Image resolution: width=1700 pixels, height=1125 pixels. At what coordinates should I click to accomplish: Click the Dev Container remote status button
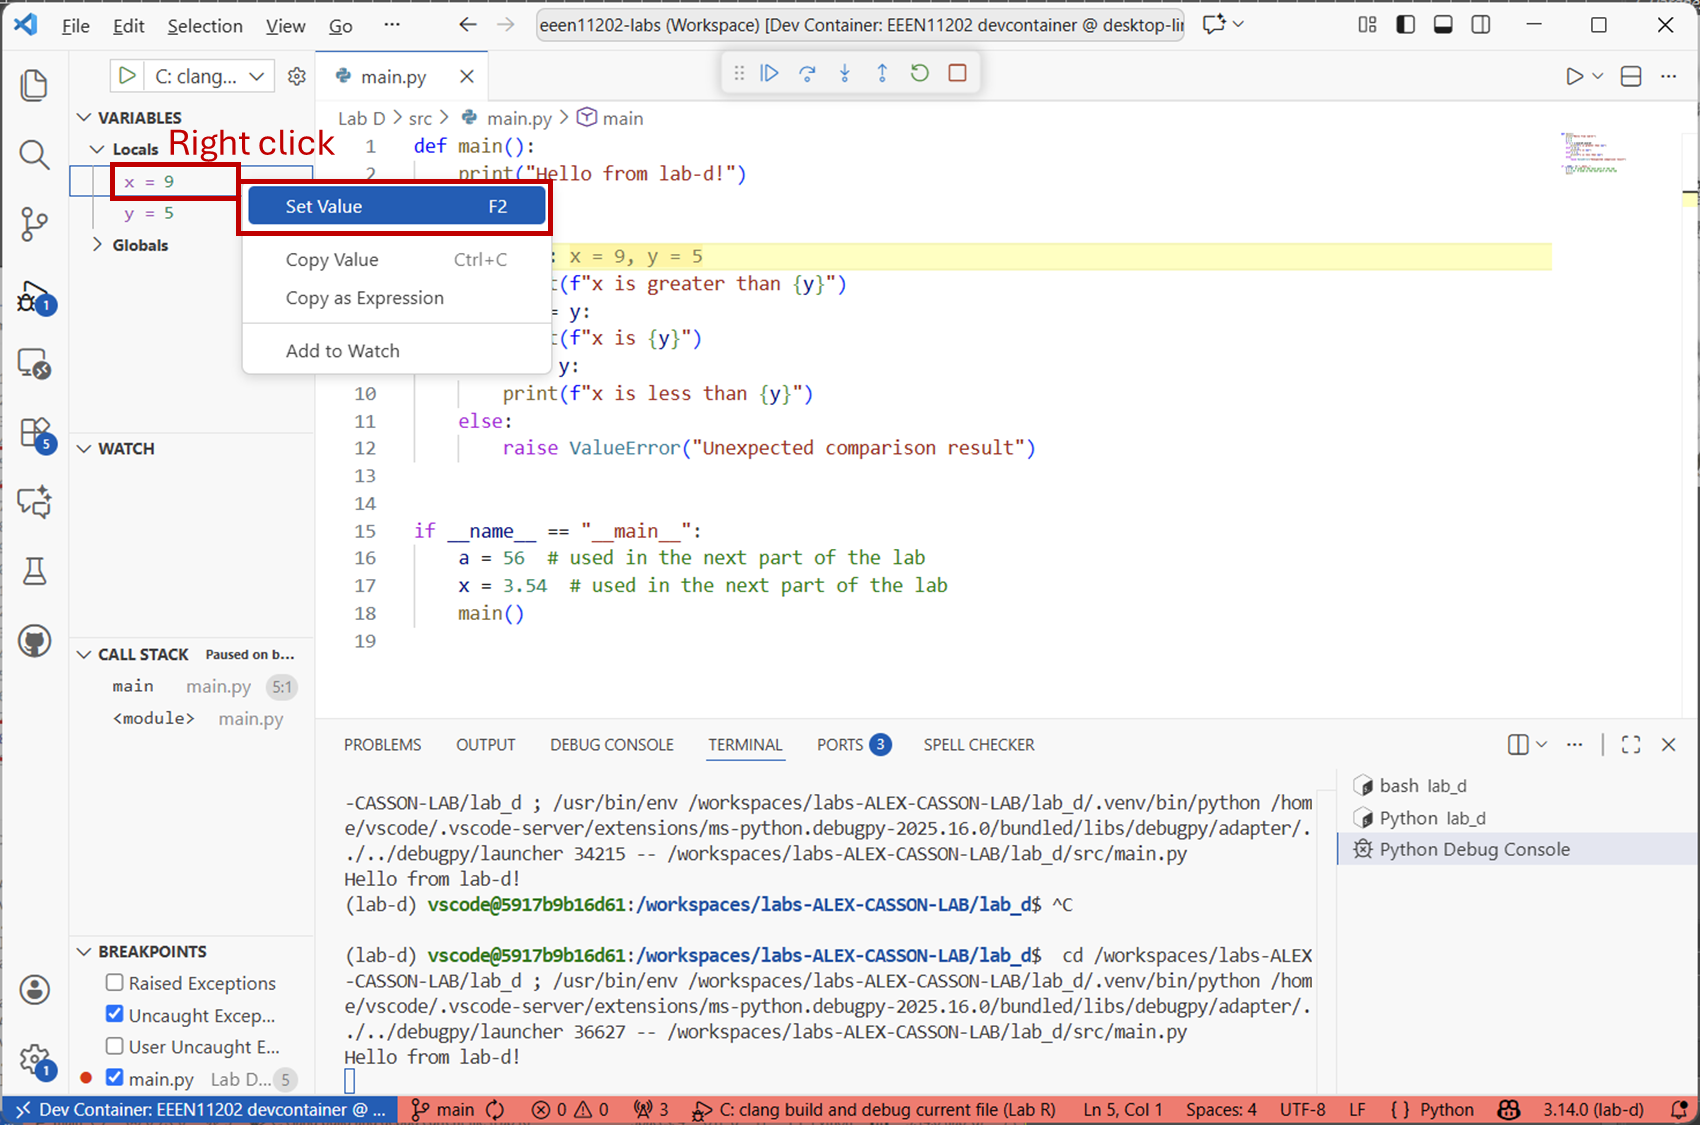click(x=201, y=1110)
